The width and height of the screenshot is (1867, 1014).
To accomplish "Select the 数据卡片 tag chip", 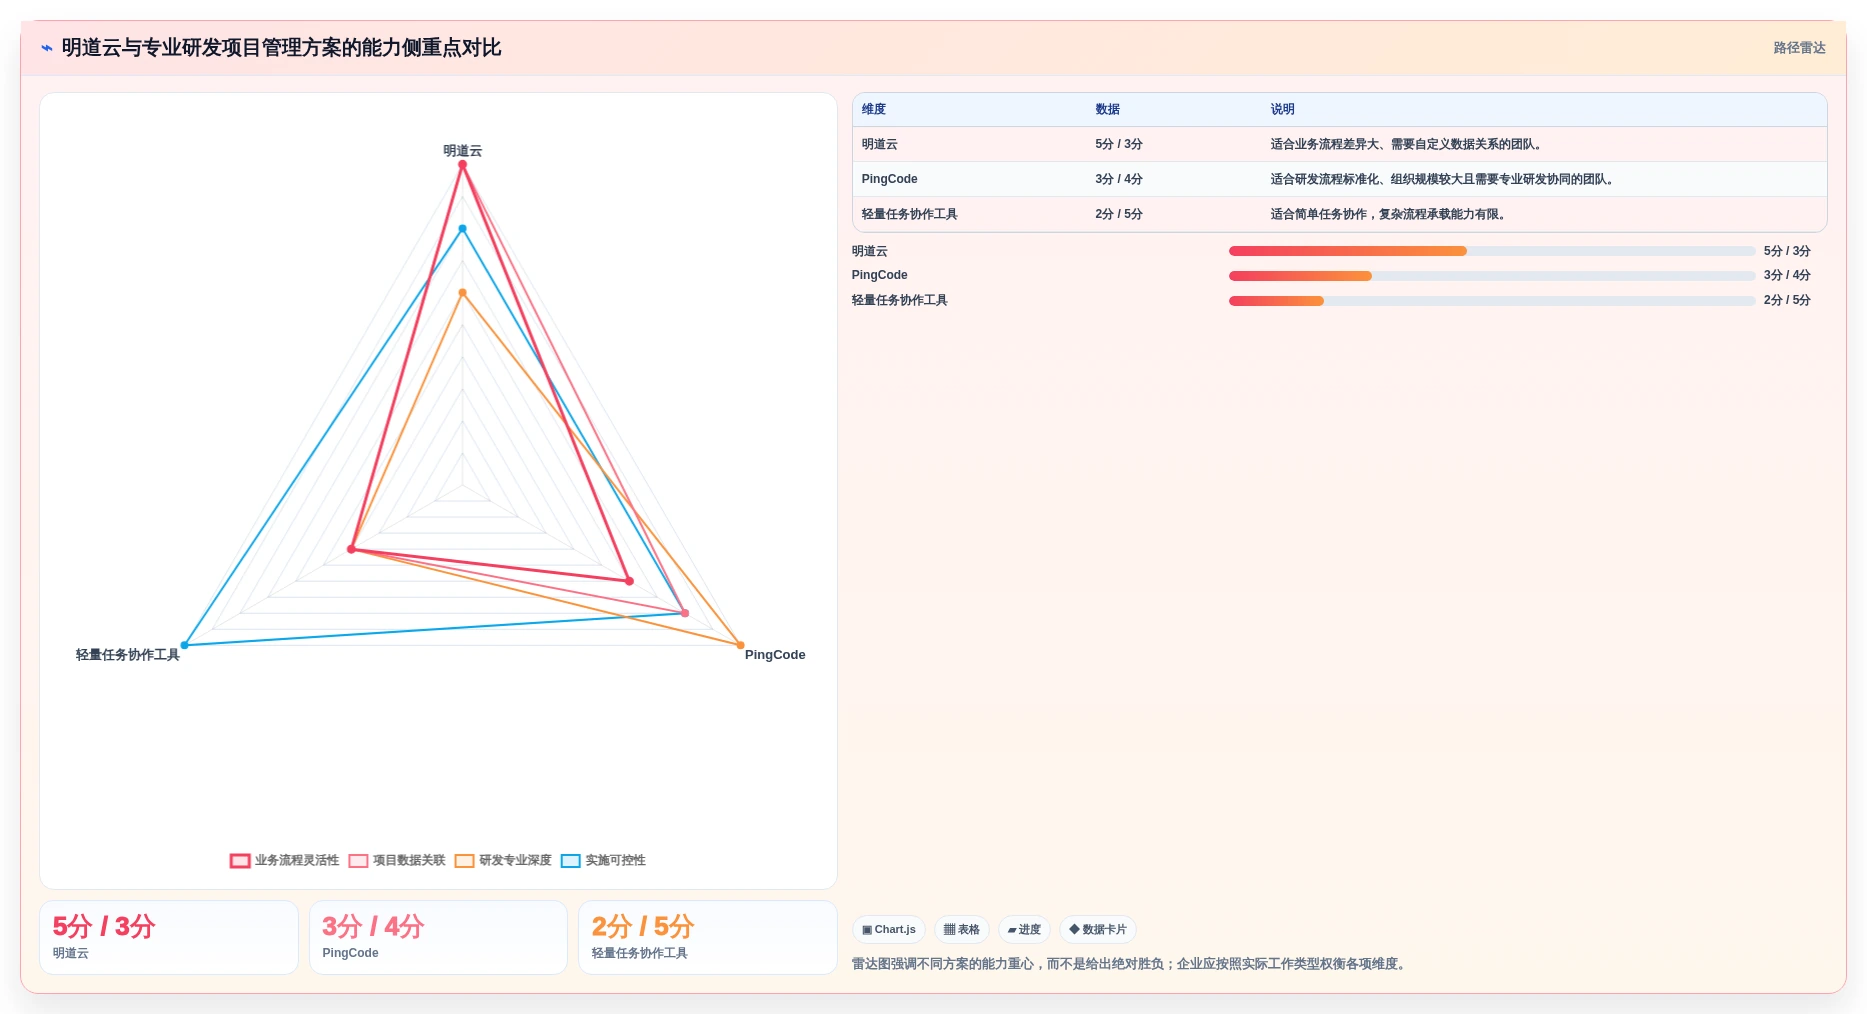I will 1098,929.
